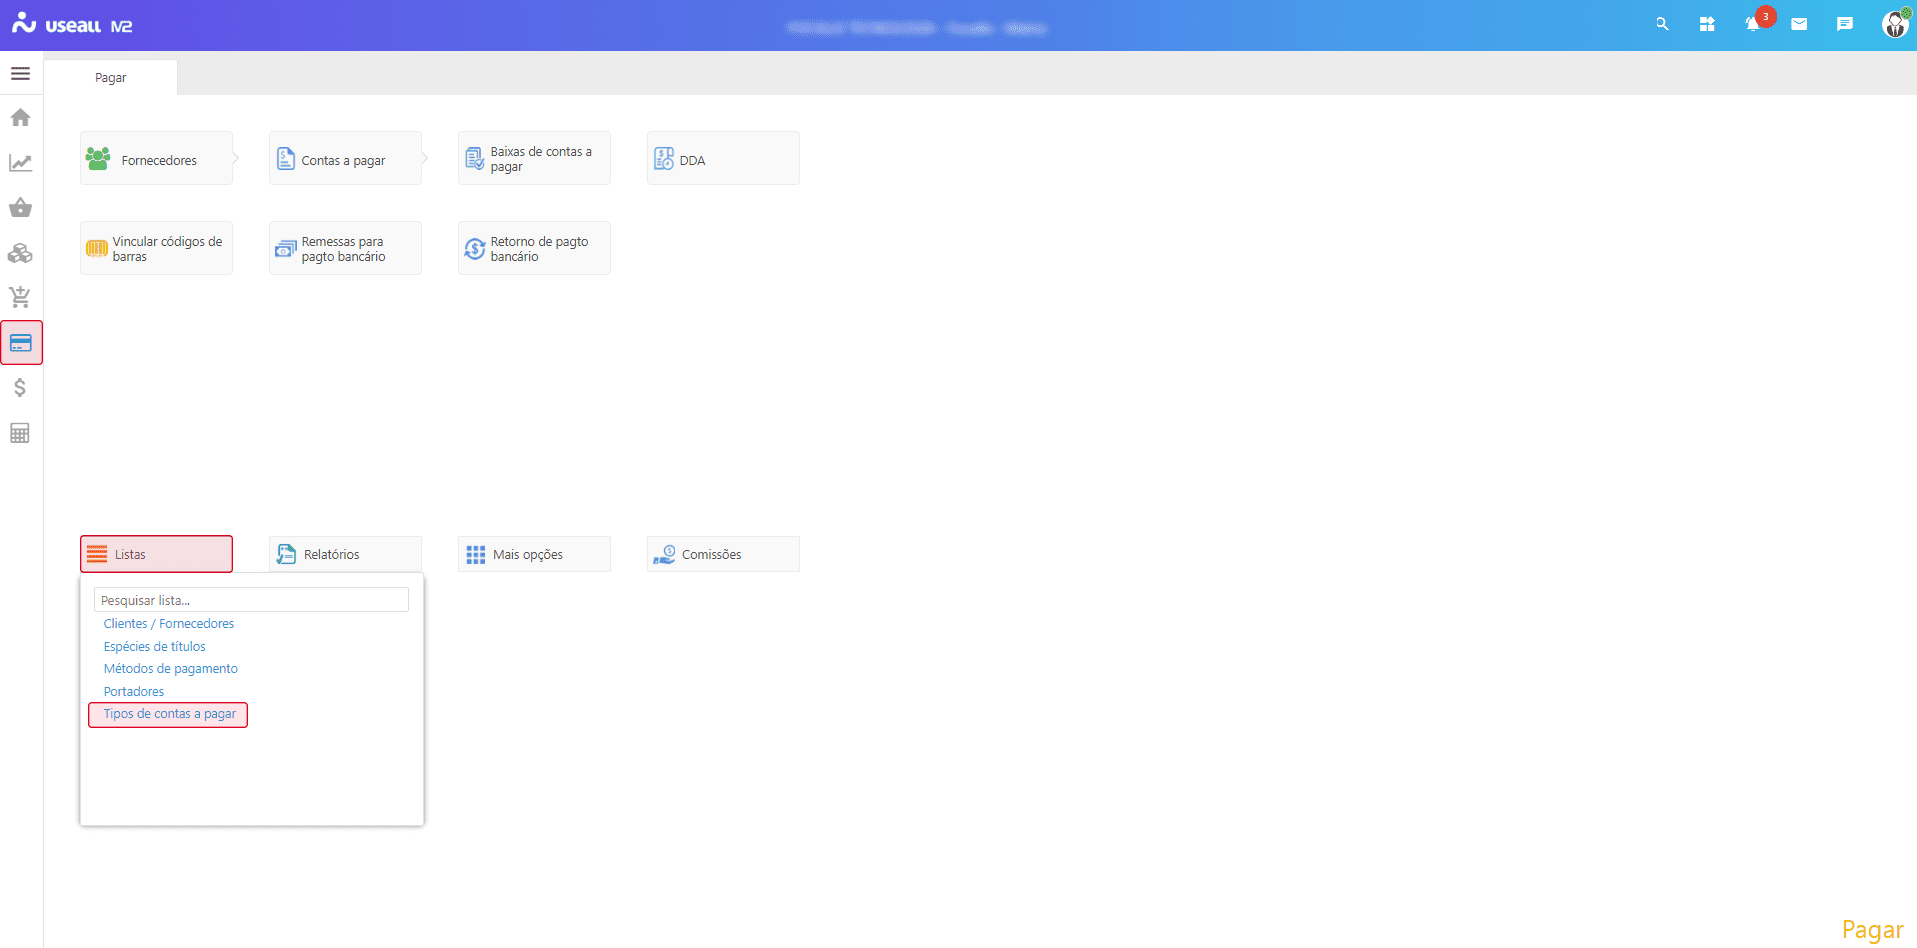Collapse the Listas dropdown

coord(156,554)
